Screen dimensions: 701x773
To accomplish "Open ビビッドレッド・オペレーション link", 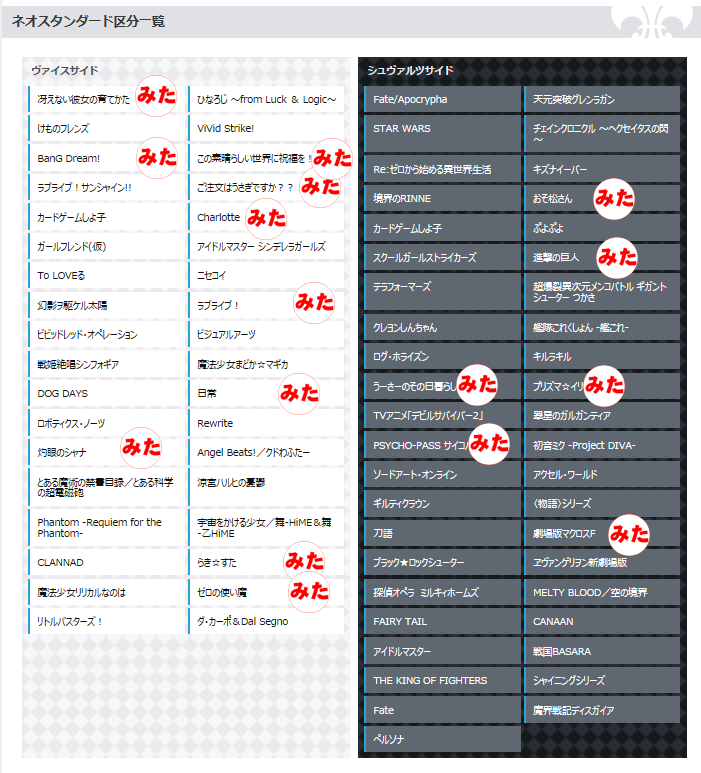I will point(106,335).
